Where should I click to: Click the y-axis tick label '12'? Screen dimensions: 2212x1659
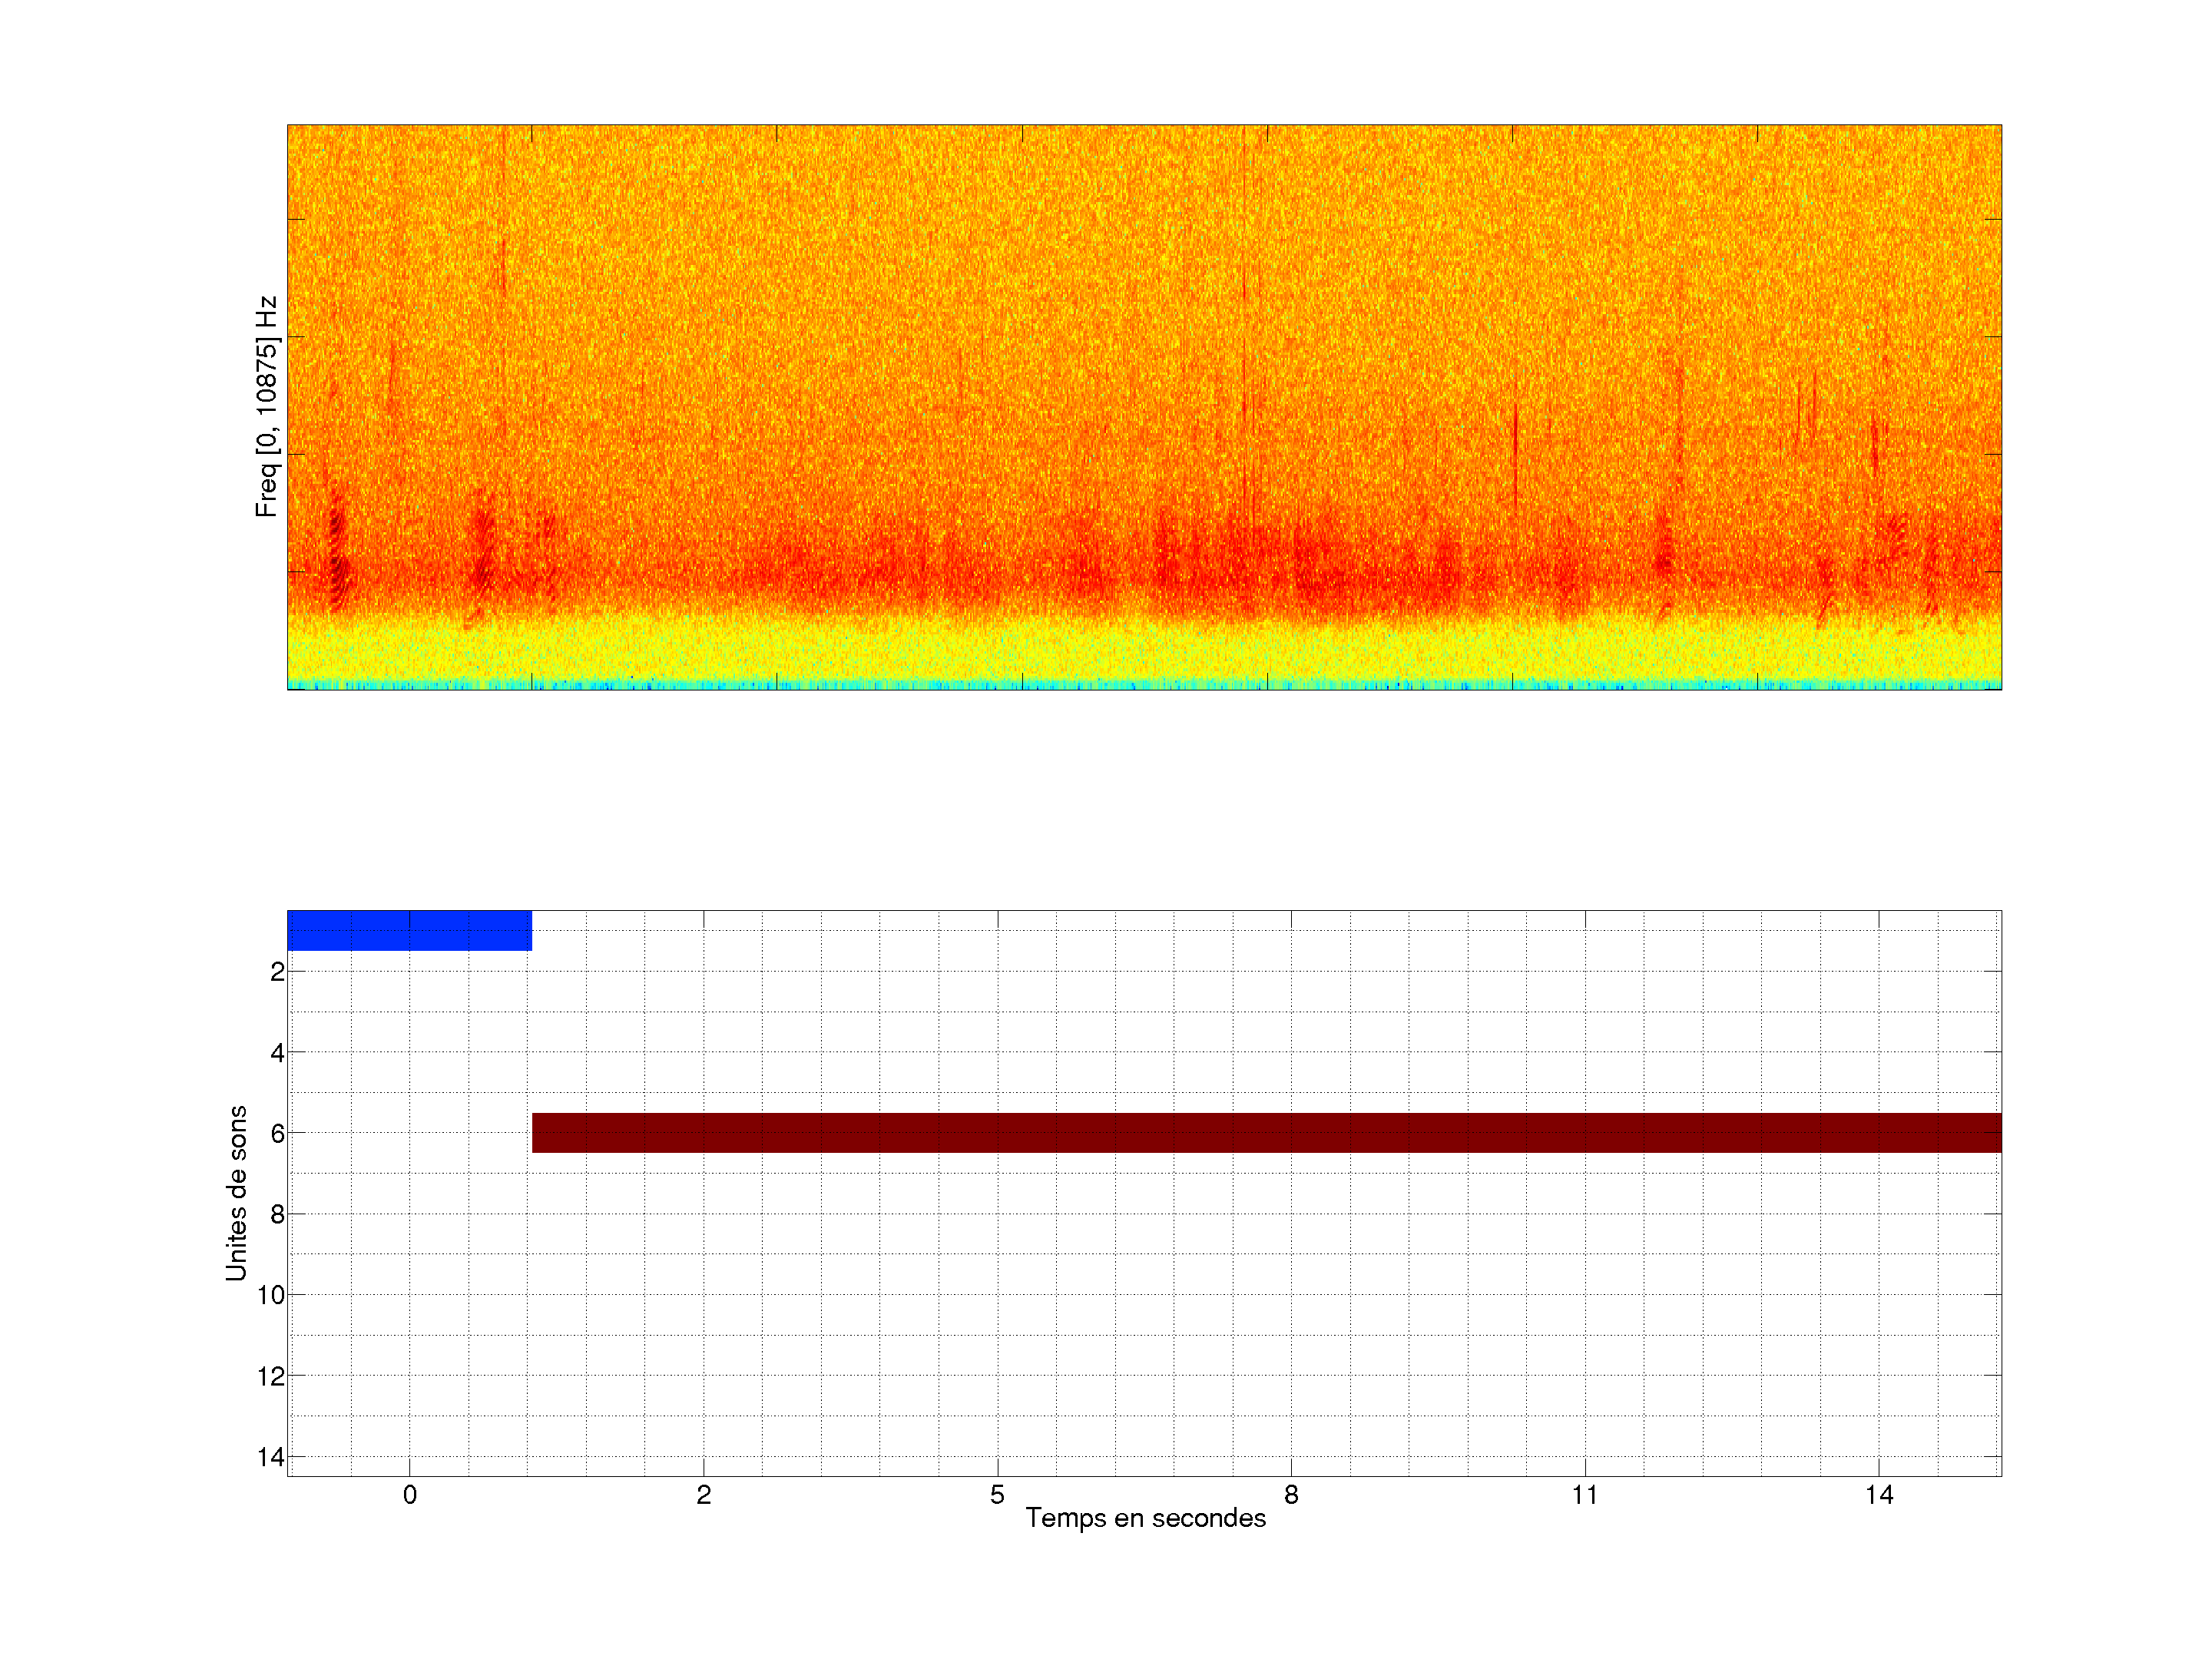pyautogui.click(x=271, y=1377)
